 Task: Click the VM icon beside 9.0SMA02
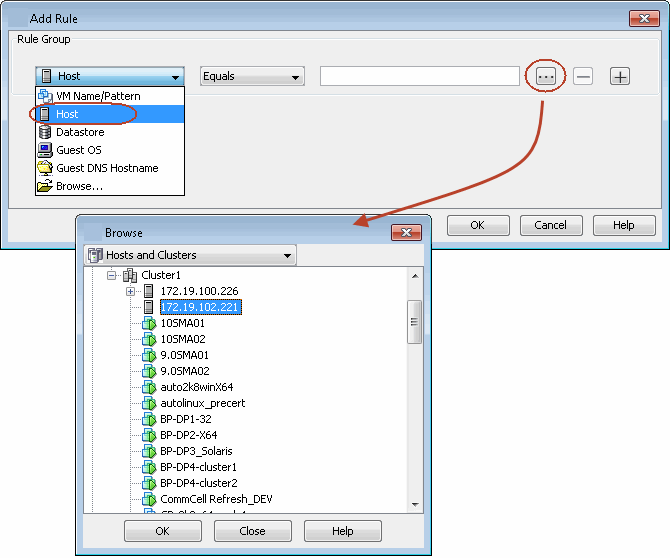(x=149, y=371)
